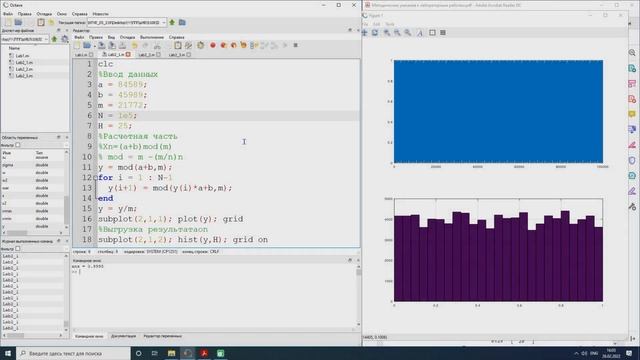Click insert text 'A' tool in Figure 1
Viewport: 640px width, 360px height.
pyautogui.click(x=420, y=33)
